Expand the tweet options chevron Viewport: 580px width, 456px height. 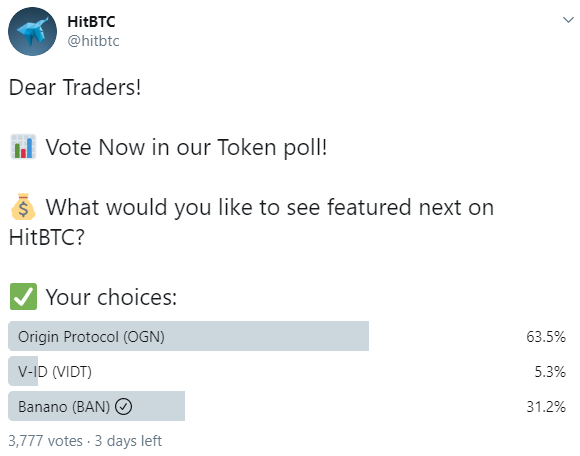pos(568,20)
